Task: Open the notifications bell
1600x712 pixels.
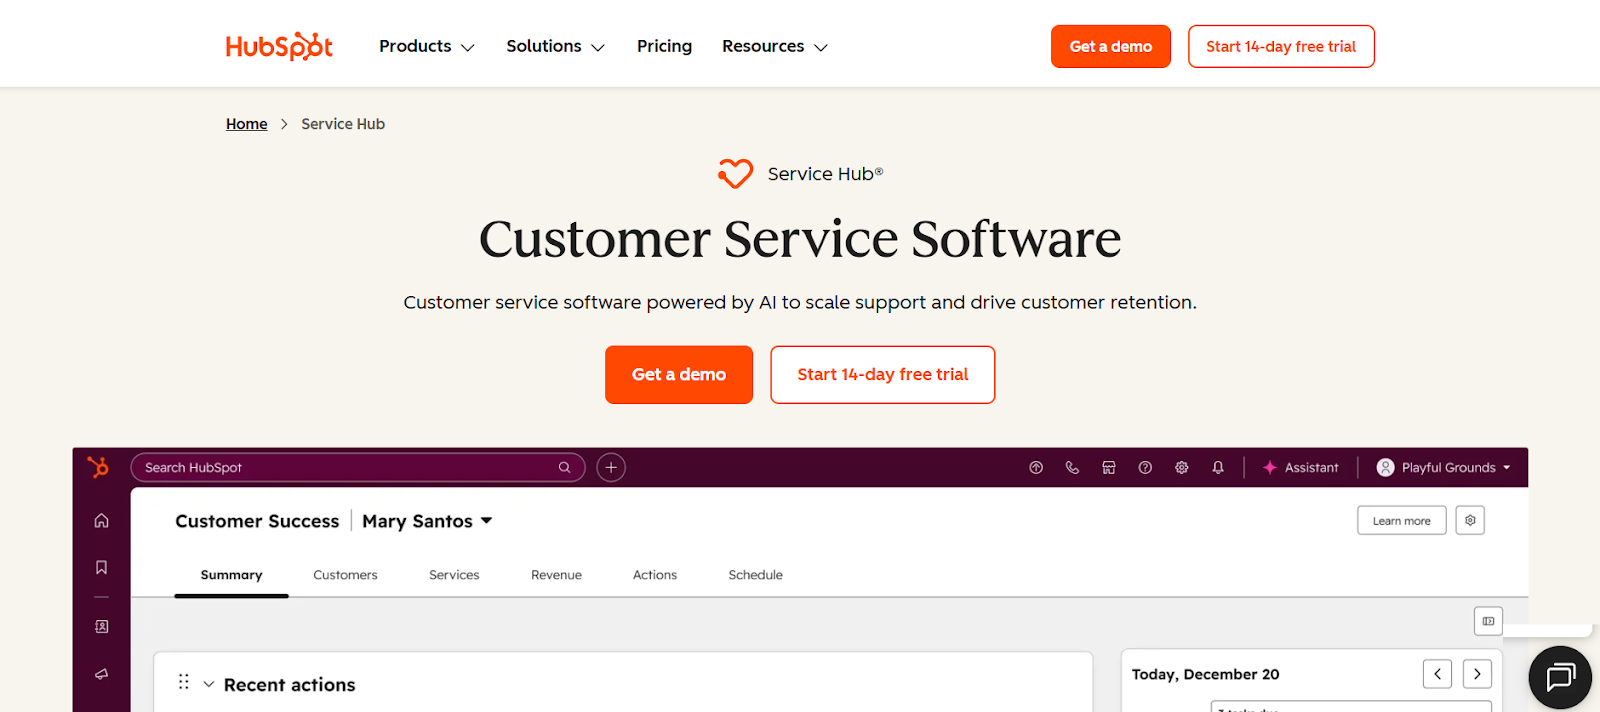Action: [x=1218, y=467]
